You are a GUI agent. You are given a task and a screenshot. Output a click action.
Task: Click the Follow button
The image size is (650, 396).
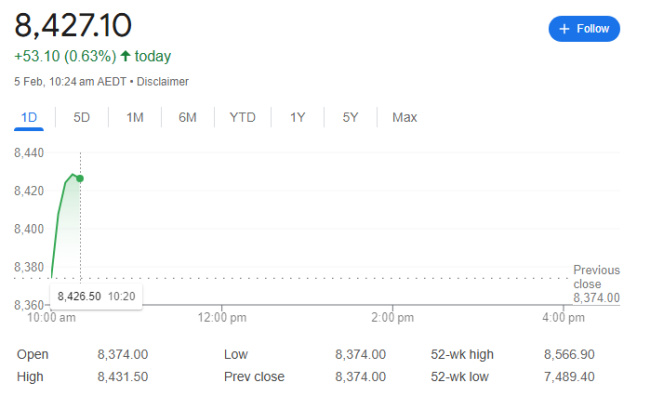(584, 29)
